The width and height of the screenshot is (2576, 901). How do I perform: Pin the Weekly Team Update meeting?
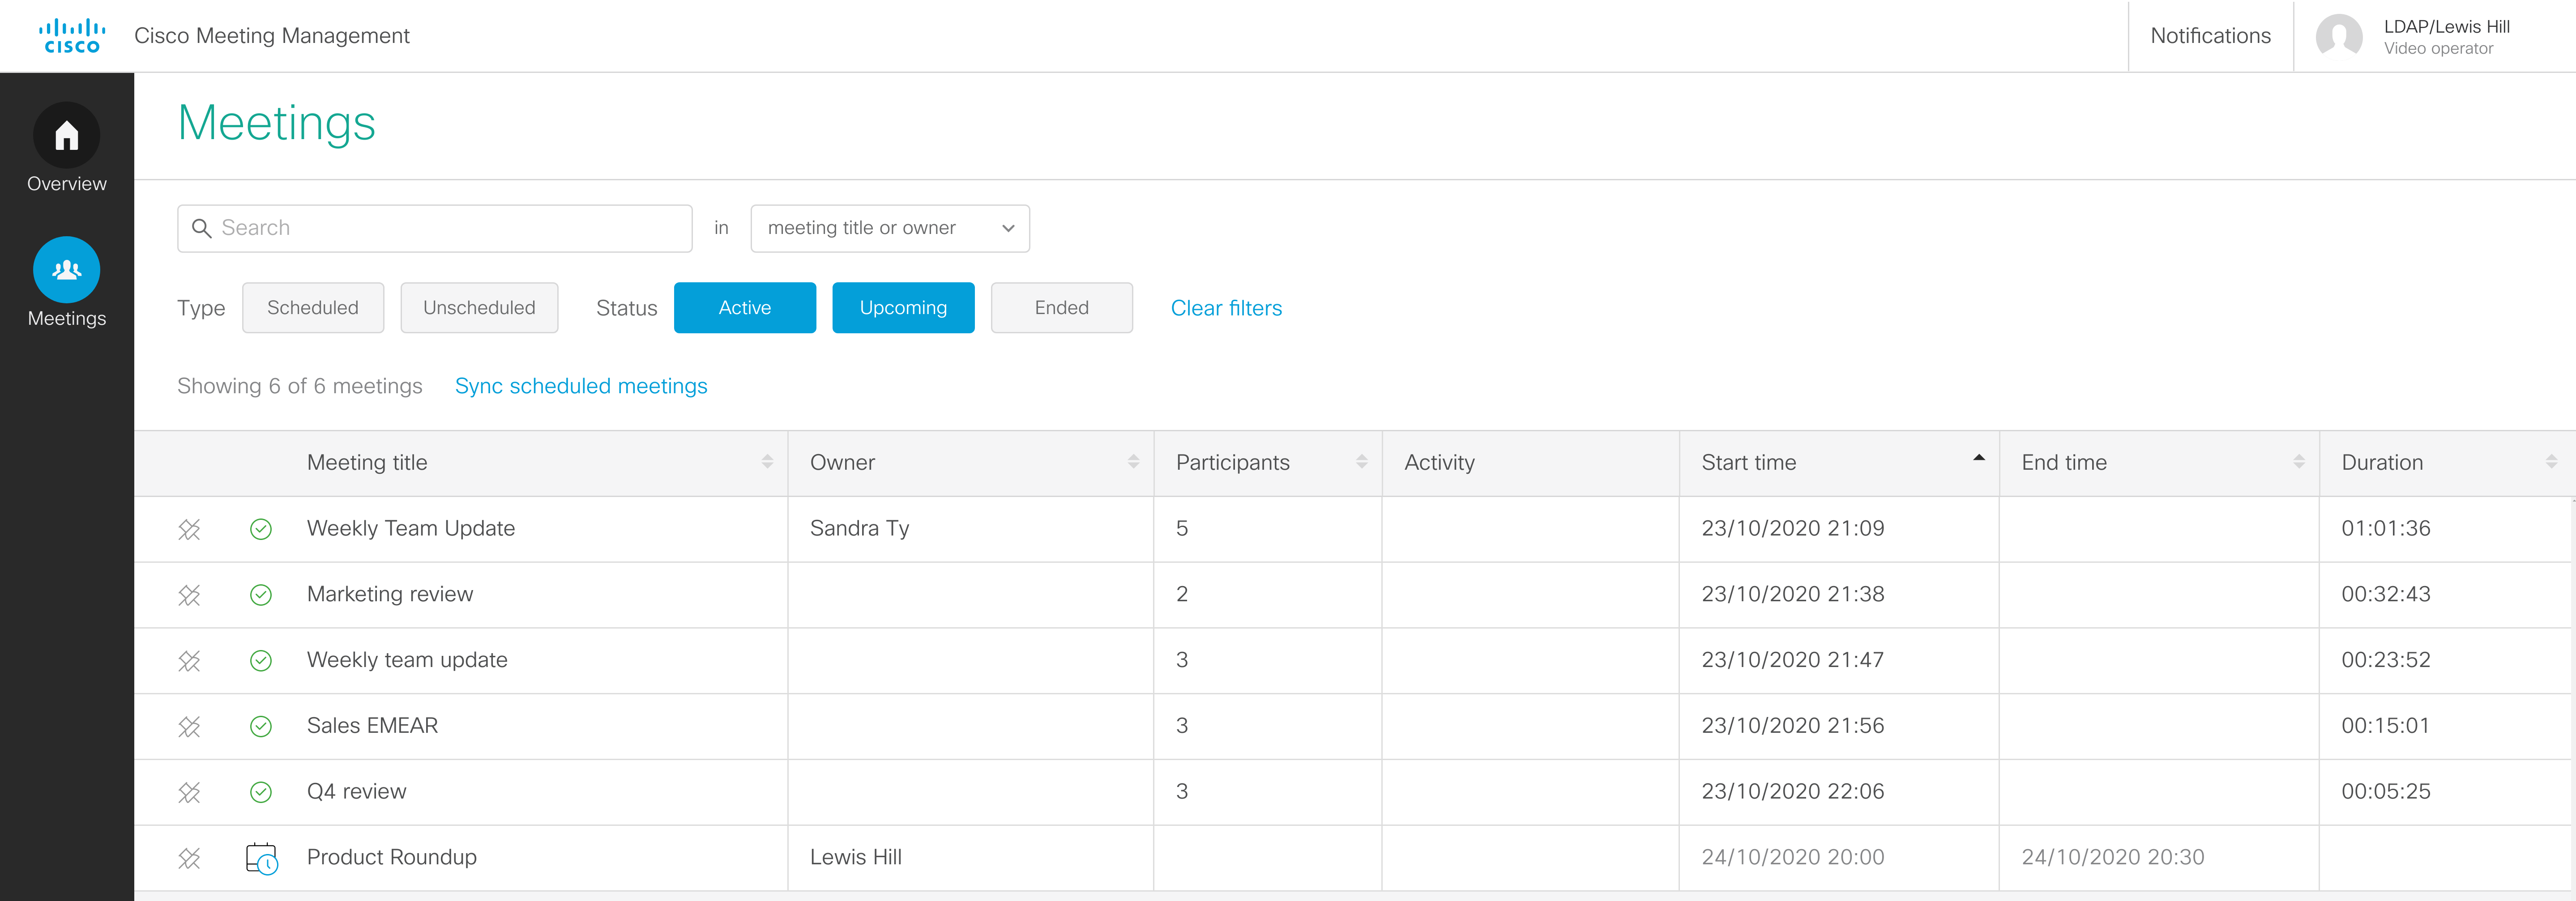[x=189, y=529]
